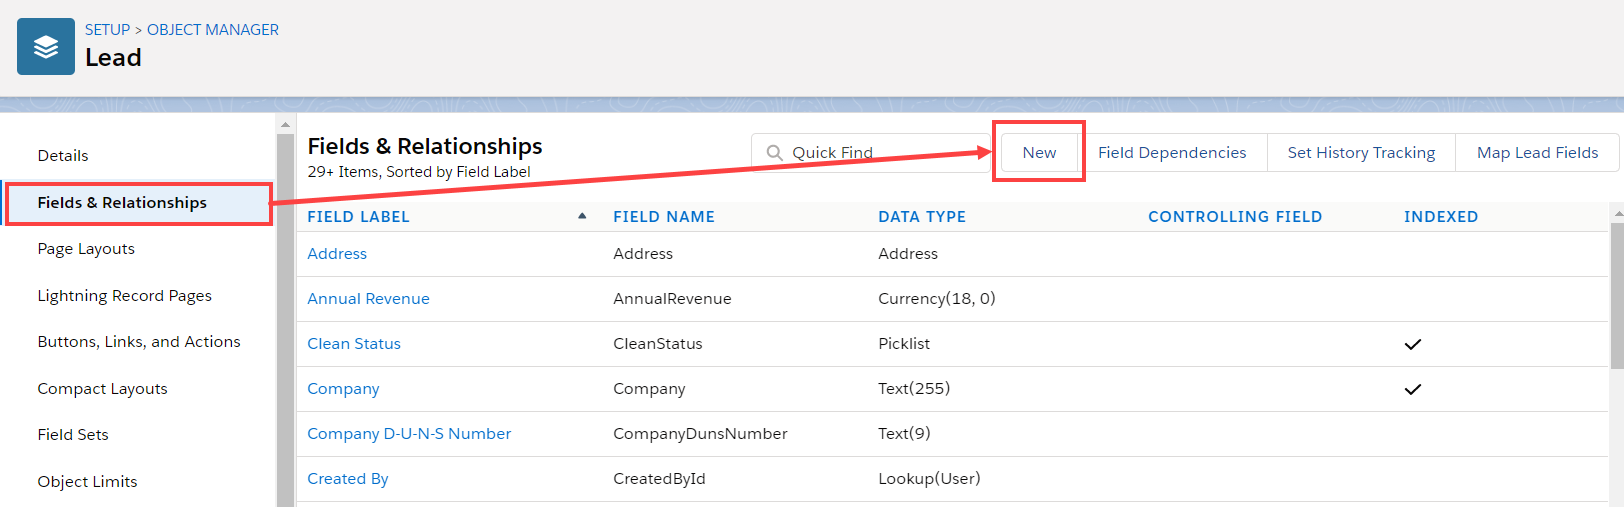The height and width of the screenshot is (507, 1624).
Task: Click the fields table vertical scrollbar
Action: 1617,295
